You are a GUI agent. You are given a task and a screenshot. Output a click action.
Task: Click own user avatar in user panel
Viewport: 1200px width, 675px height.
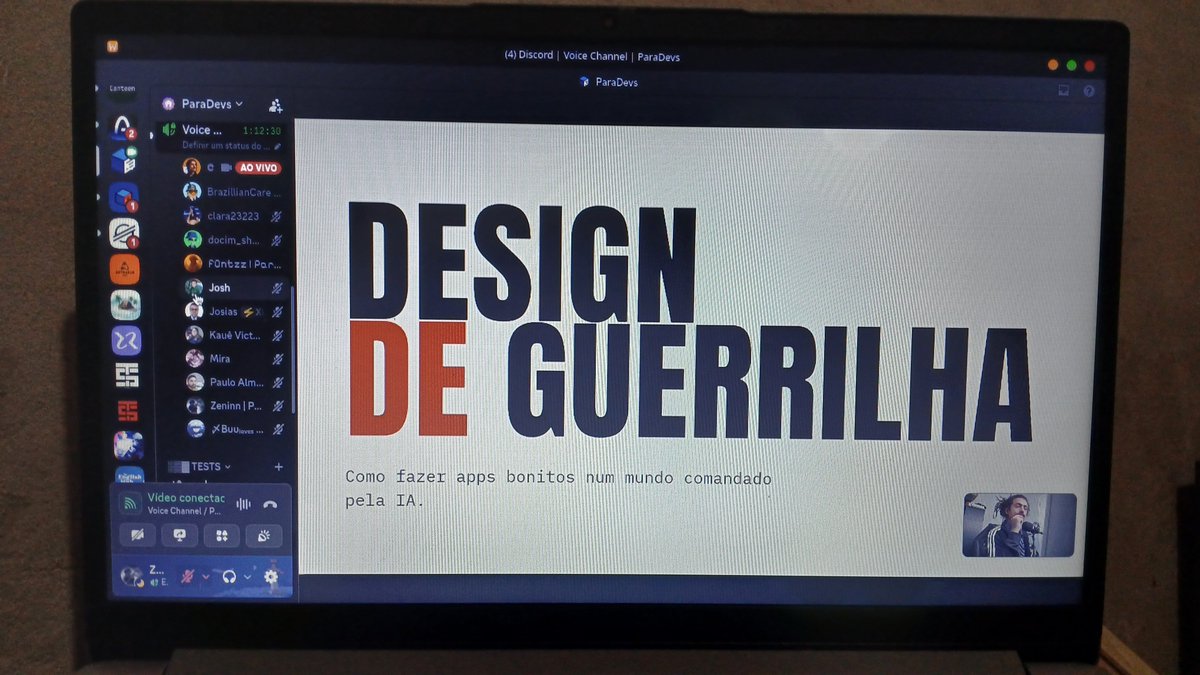point(130,576)
